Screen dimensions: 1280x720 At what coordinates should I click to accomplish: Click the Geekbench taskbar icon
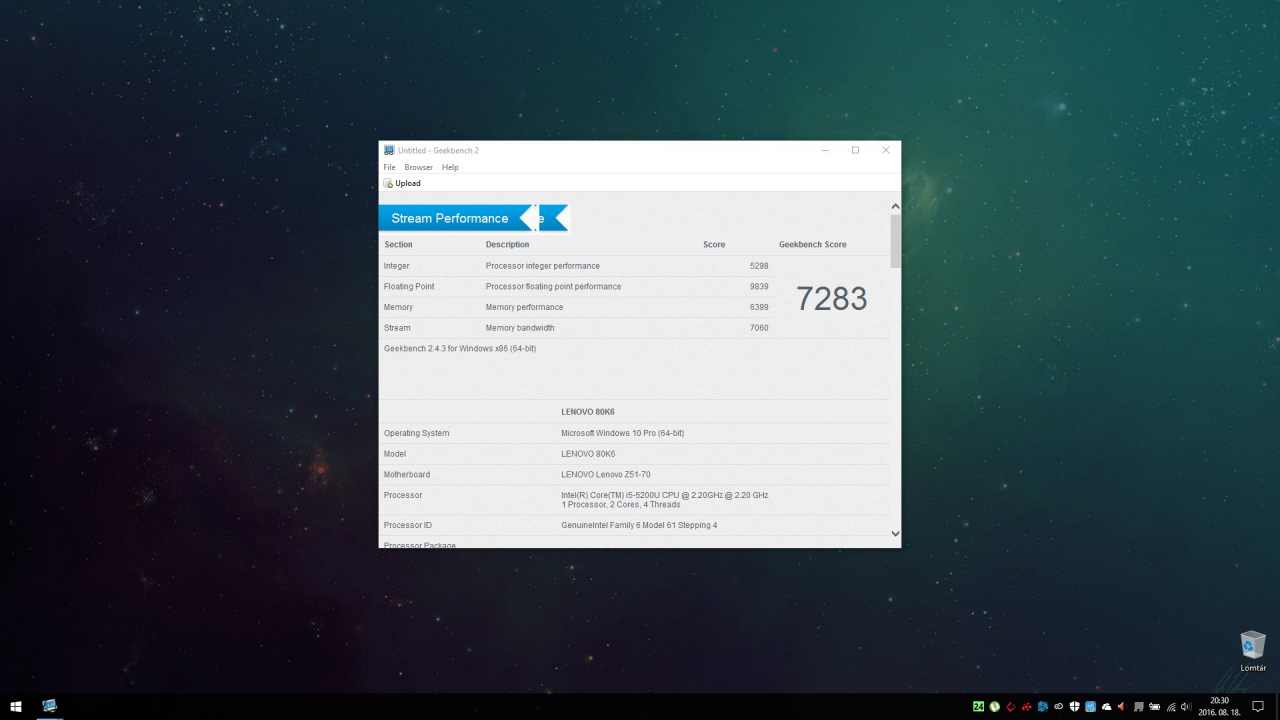pyautogui.click(x=49, y=706)
